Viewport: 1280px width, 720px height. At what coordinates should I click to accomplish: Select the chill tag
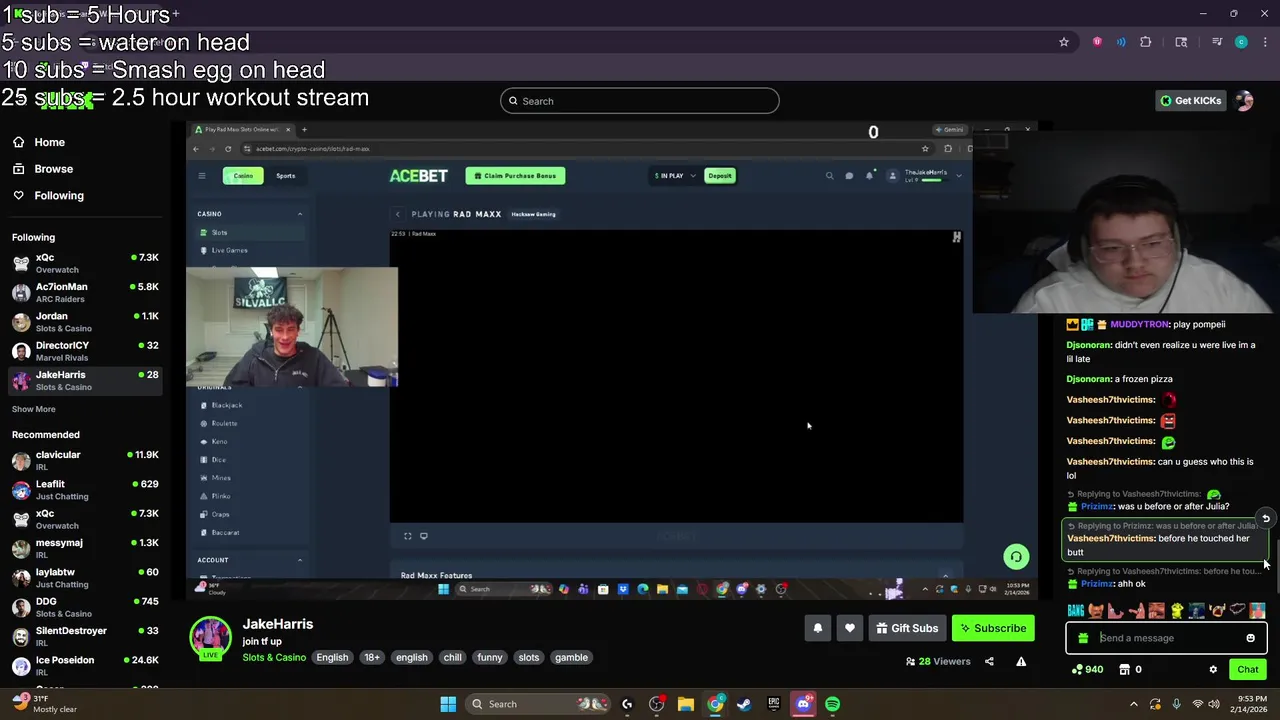pos(452,657)
